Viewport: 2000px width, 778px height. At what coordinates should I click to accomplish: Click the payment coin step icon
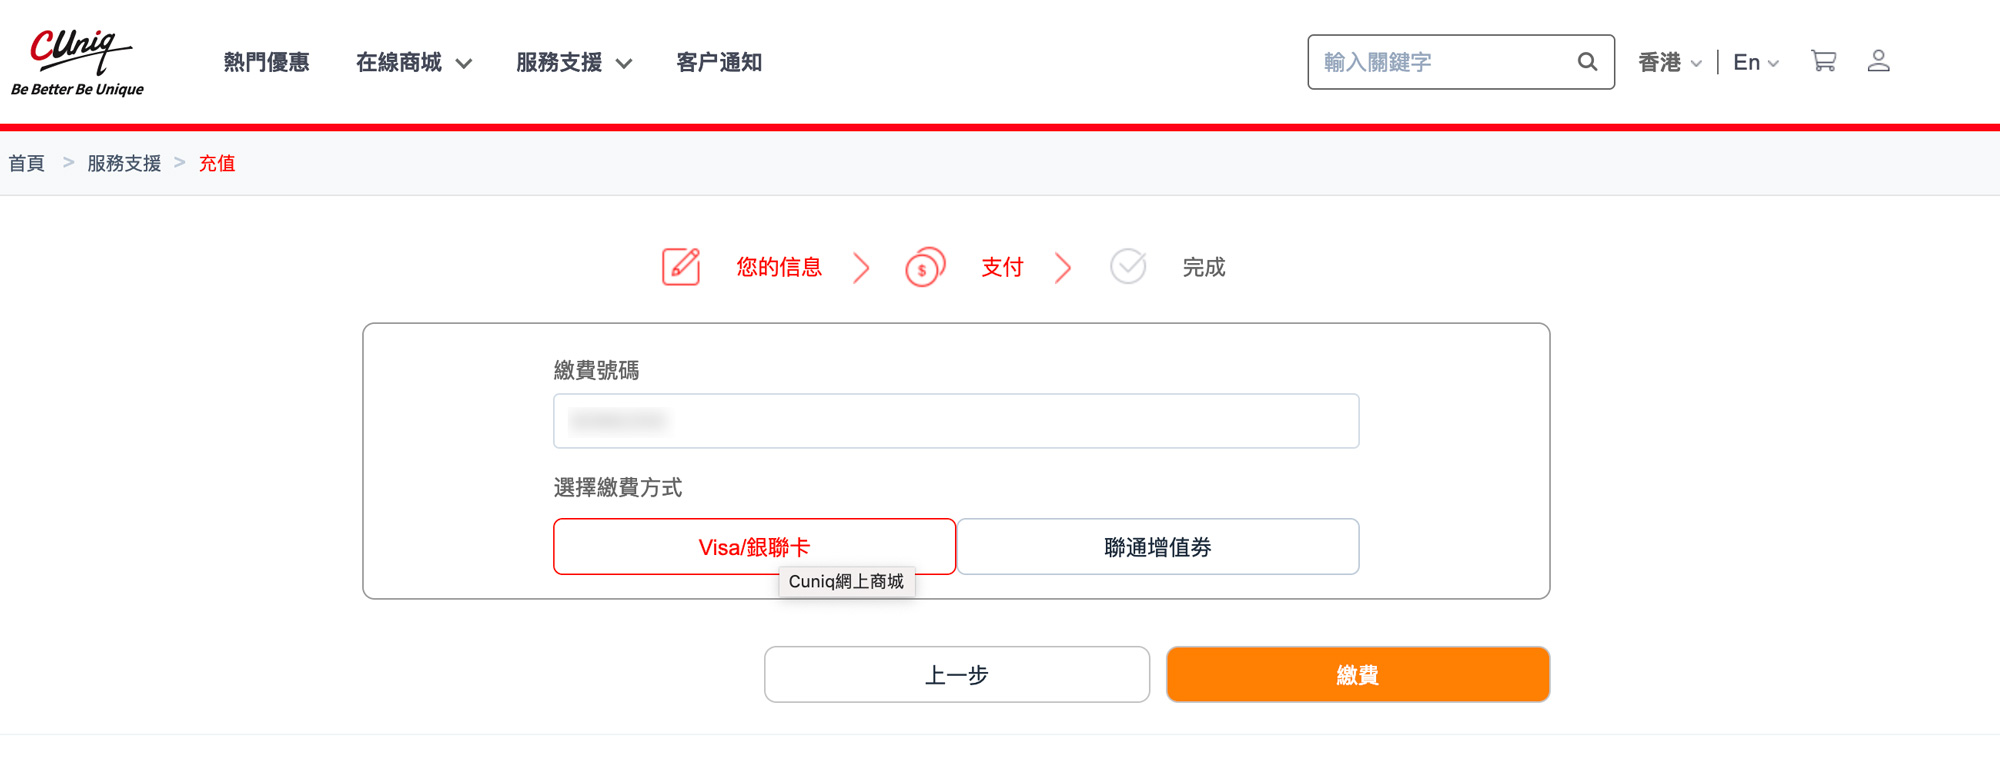pos(925,267)
